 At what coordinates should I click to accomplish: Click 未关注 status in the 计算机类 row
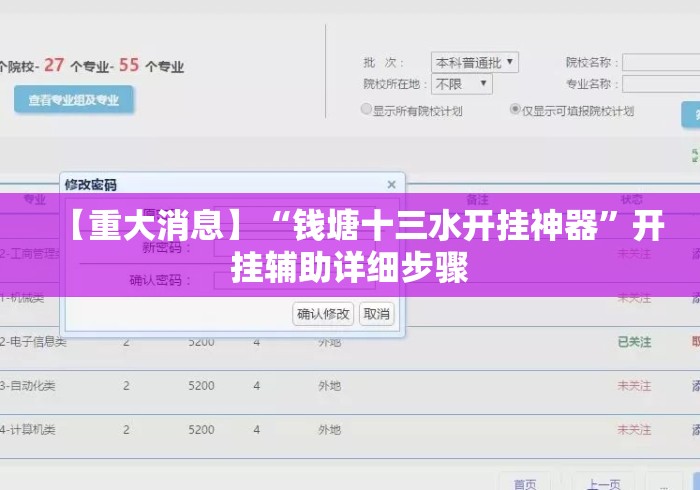pos(634,430)
